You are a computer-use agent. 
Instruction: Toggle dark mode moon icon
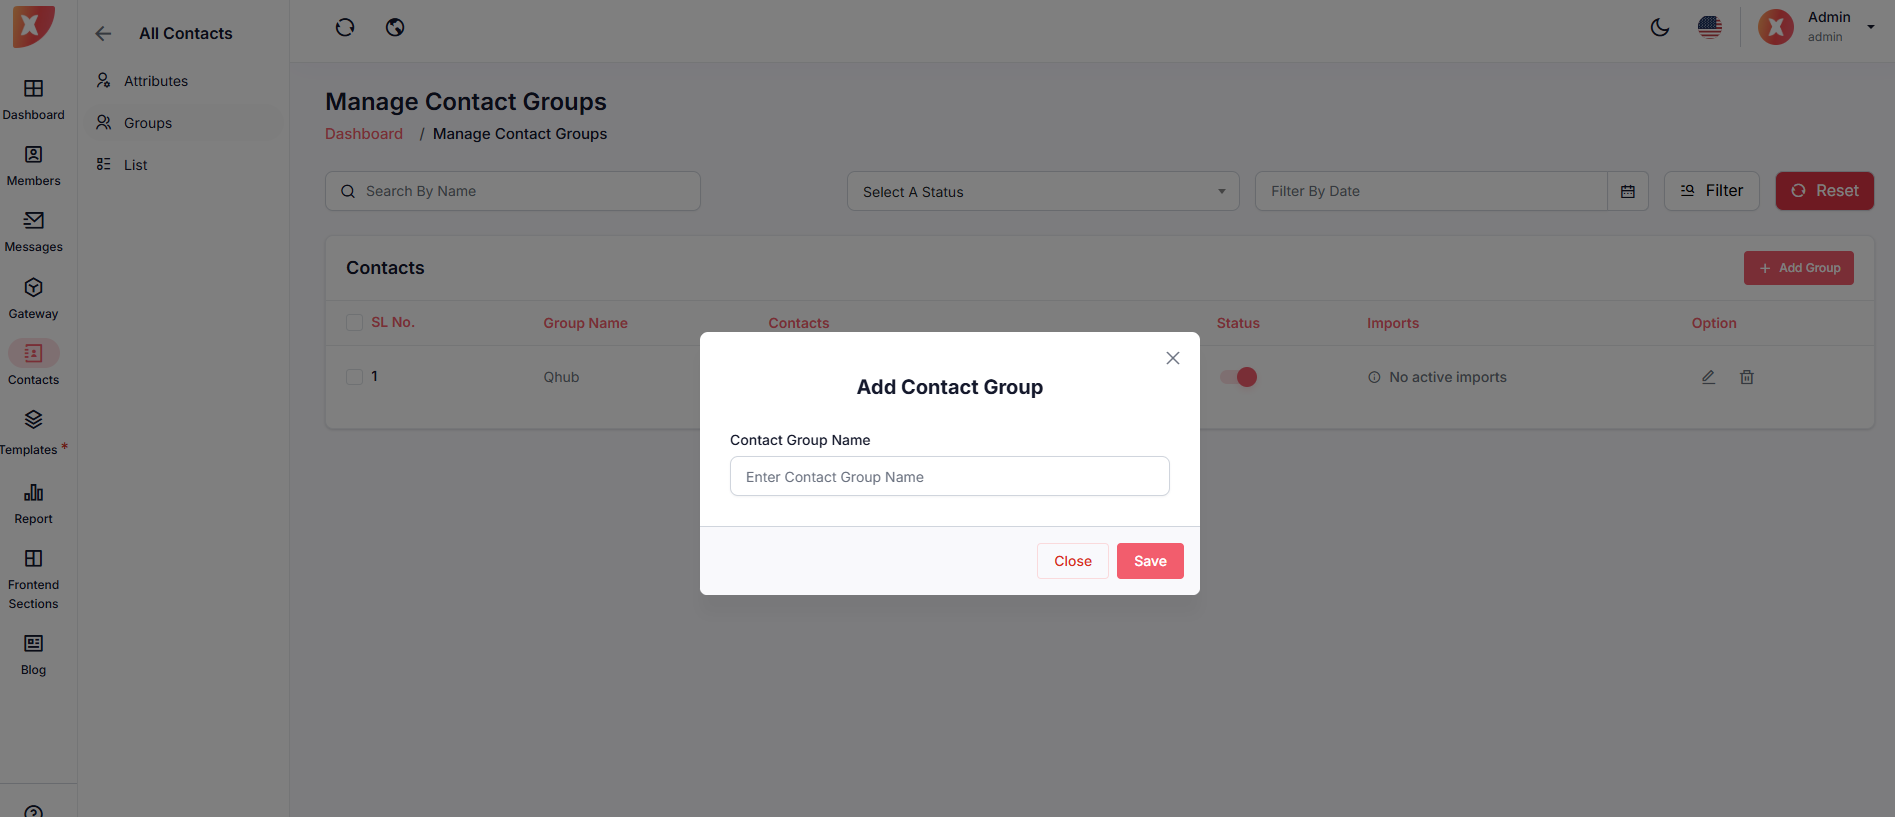1660,28
